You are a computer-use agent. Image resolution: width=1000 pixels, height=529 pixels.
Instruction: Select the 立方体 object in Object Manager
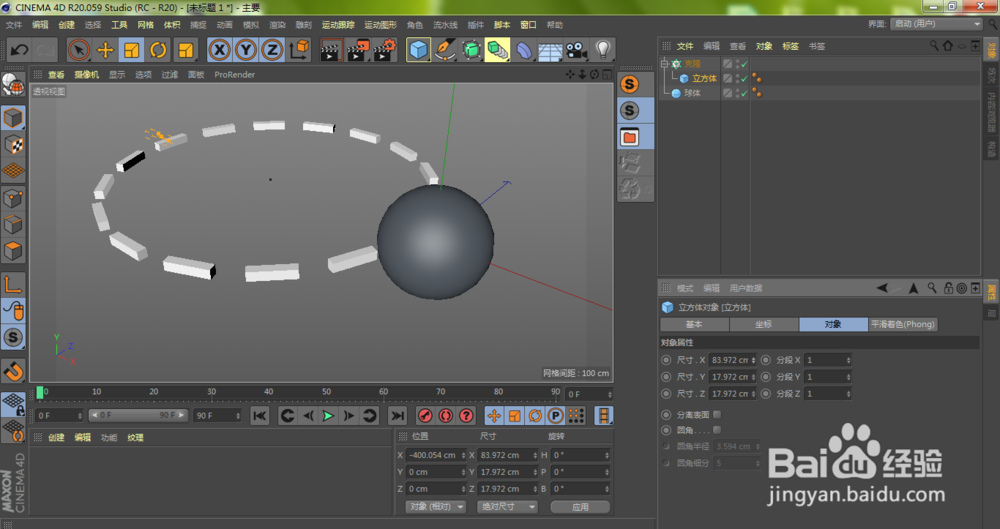click(704, 78)
